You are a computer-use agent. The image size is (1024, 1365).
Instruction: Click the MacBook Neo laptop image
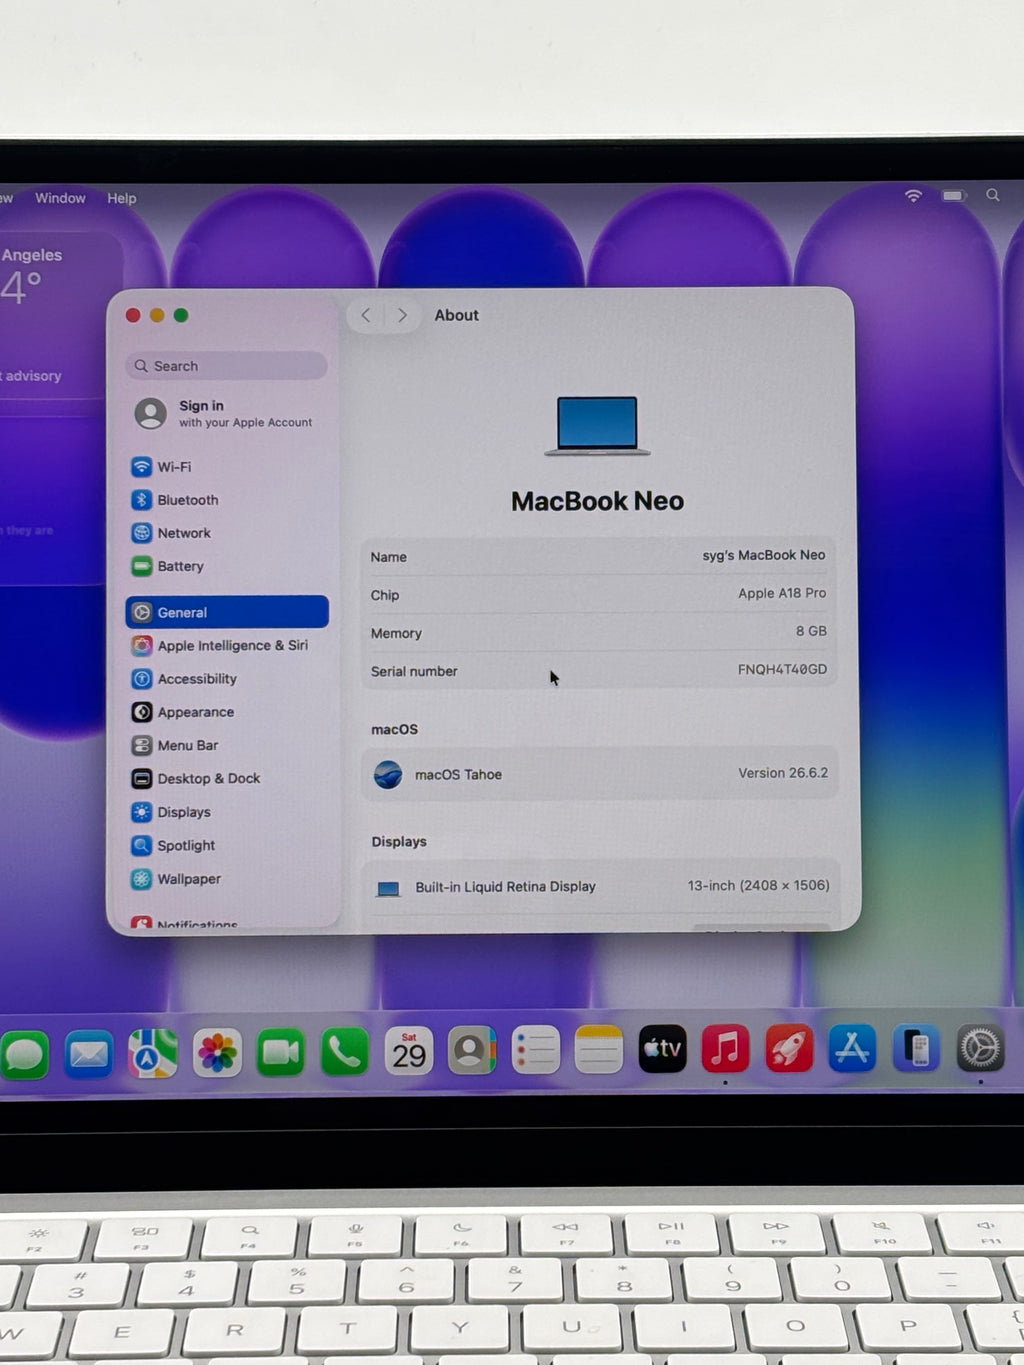597,426
